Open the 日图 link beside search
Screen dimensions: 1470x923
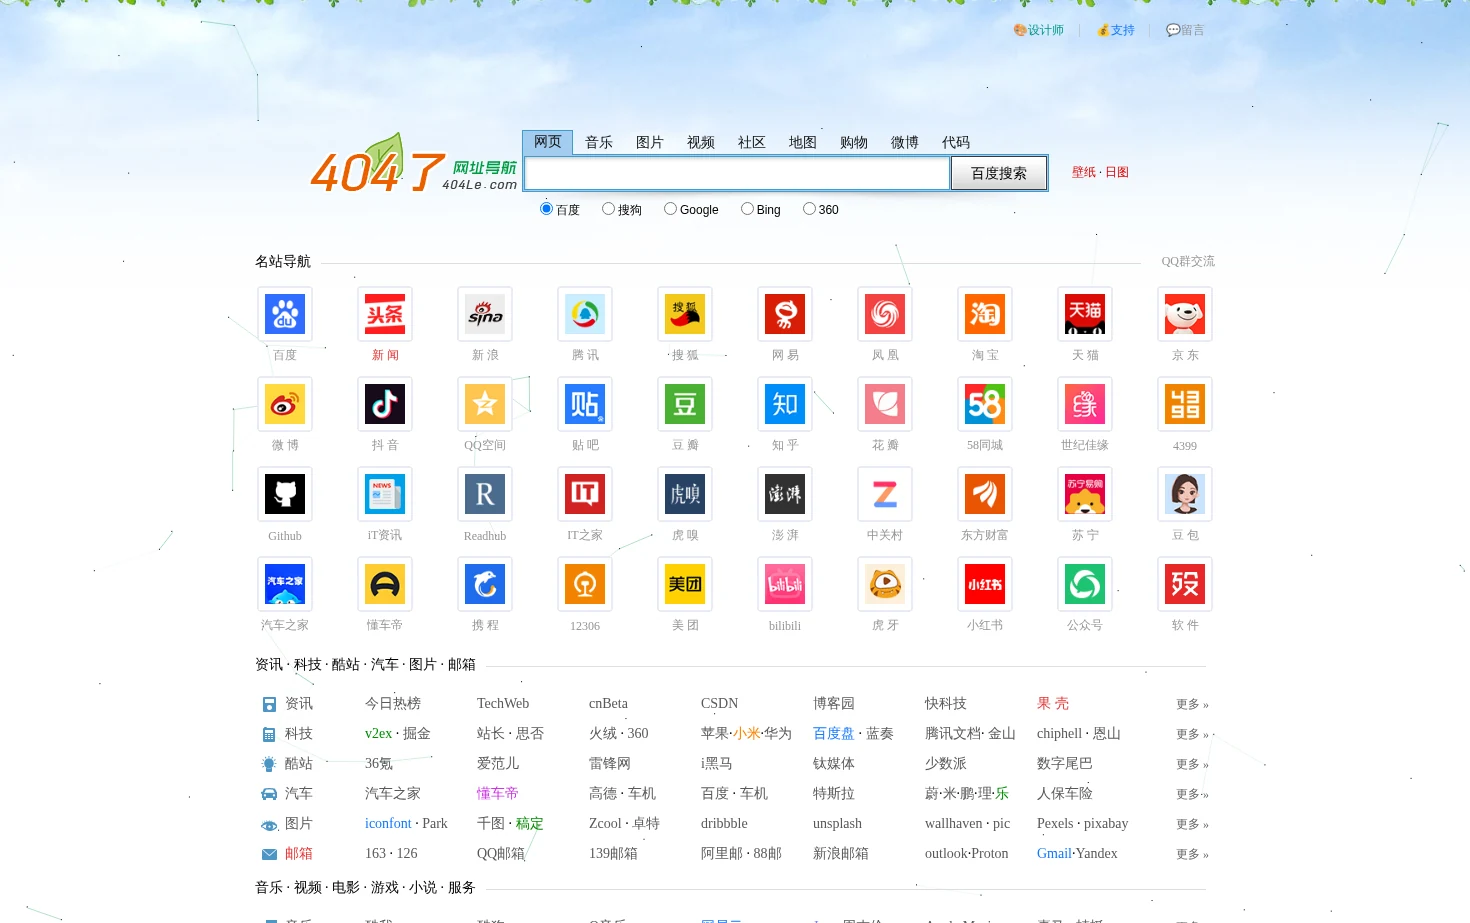click(x=1117, y=172)
